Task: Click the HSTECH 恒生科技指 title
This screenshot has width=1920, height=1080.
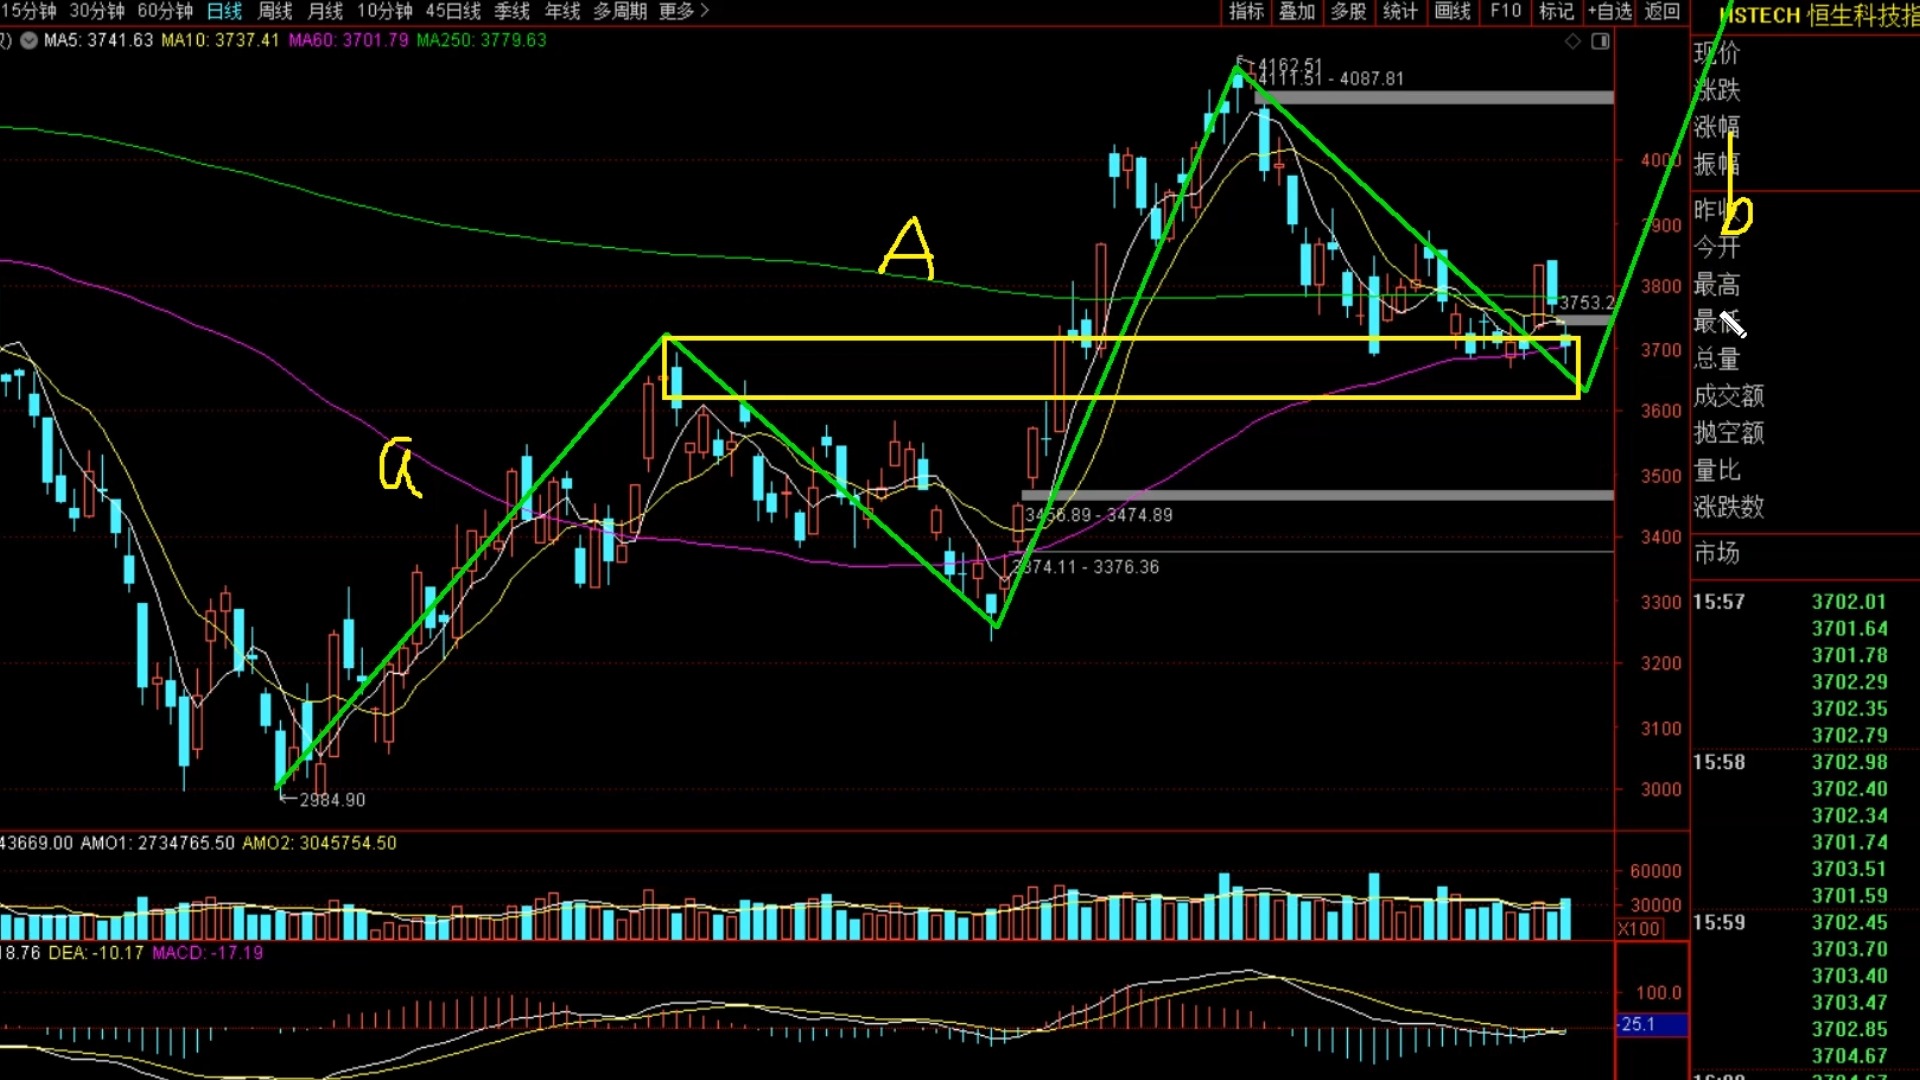Action: (x=1818, y=15)
